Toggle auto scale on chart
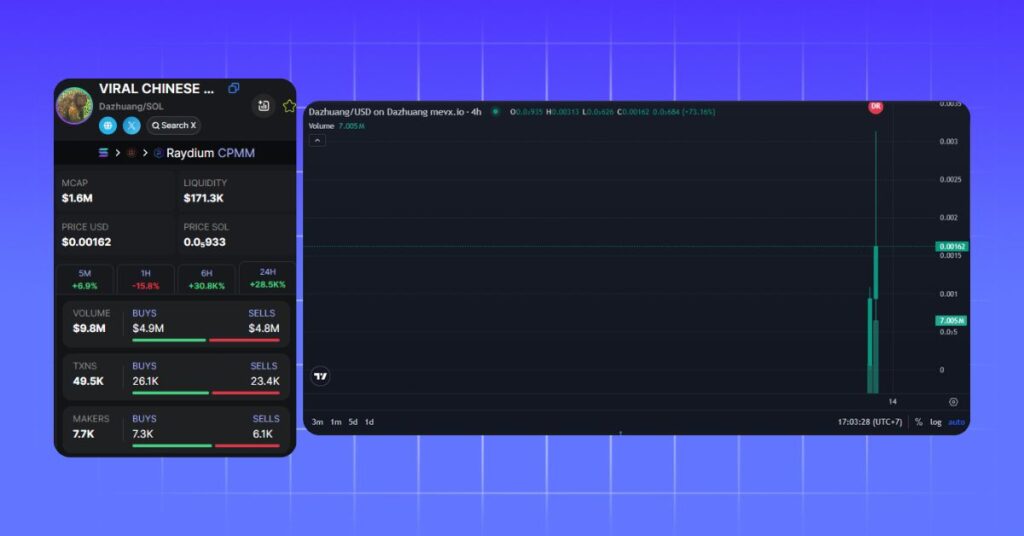This screenshot has height=536, width=1024. pyautogui.click(x=957, y=422)
